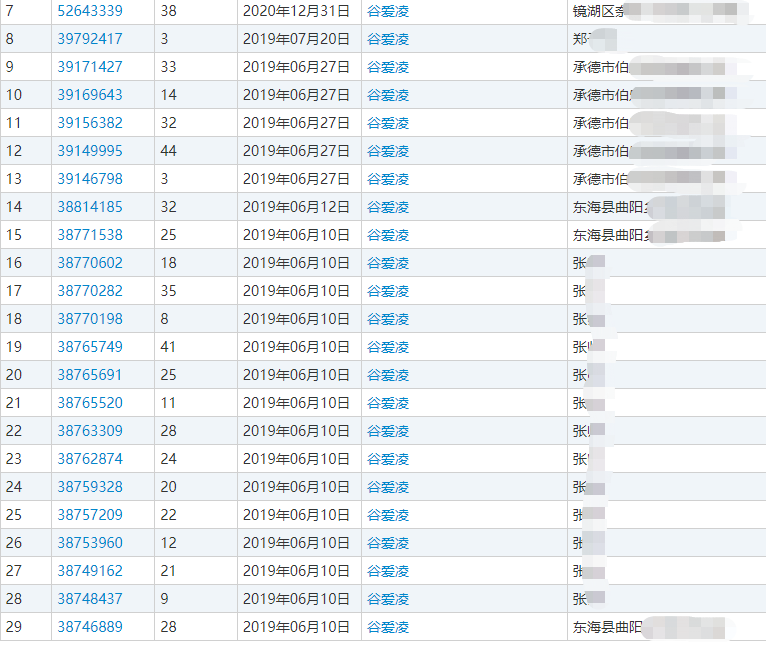Open trademark record 39171427
766x653 pixels.
point(90,67)
